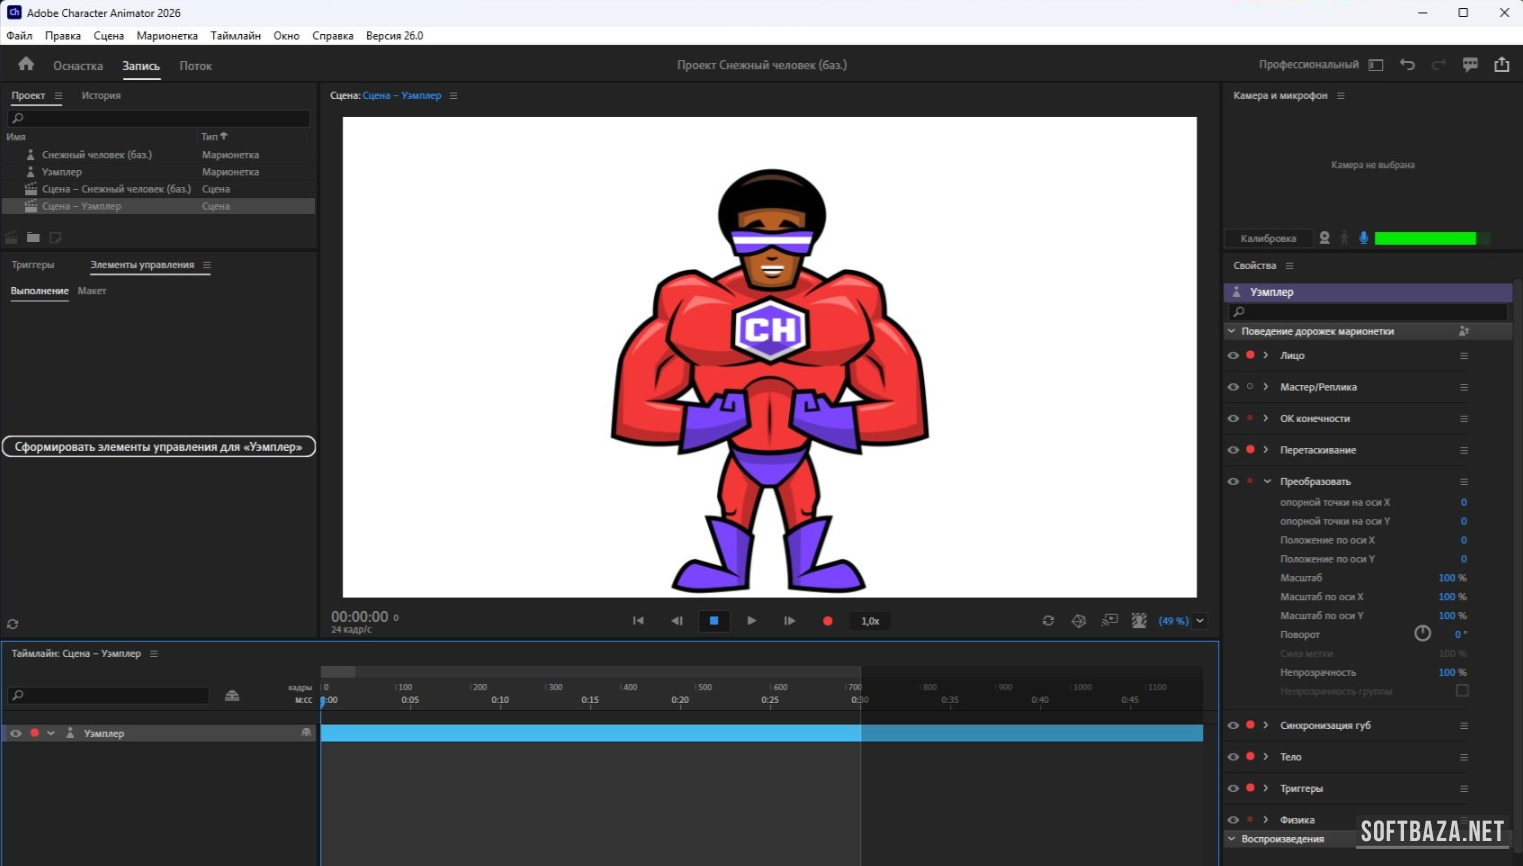This screenshot has height=866, width=1523.
Task: Hide the Лицо behavior with eye icon
Action: pos(1233,356)
